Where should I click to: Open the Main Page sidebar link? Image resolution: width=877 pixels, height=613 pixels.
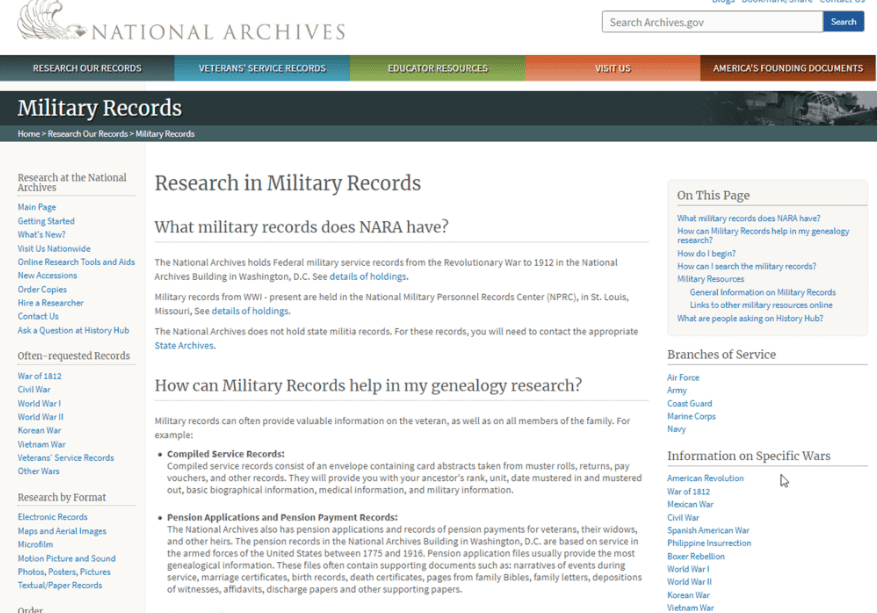[x=37, y=207]
